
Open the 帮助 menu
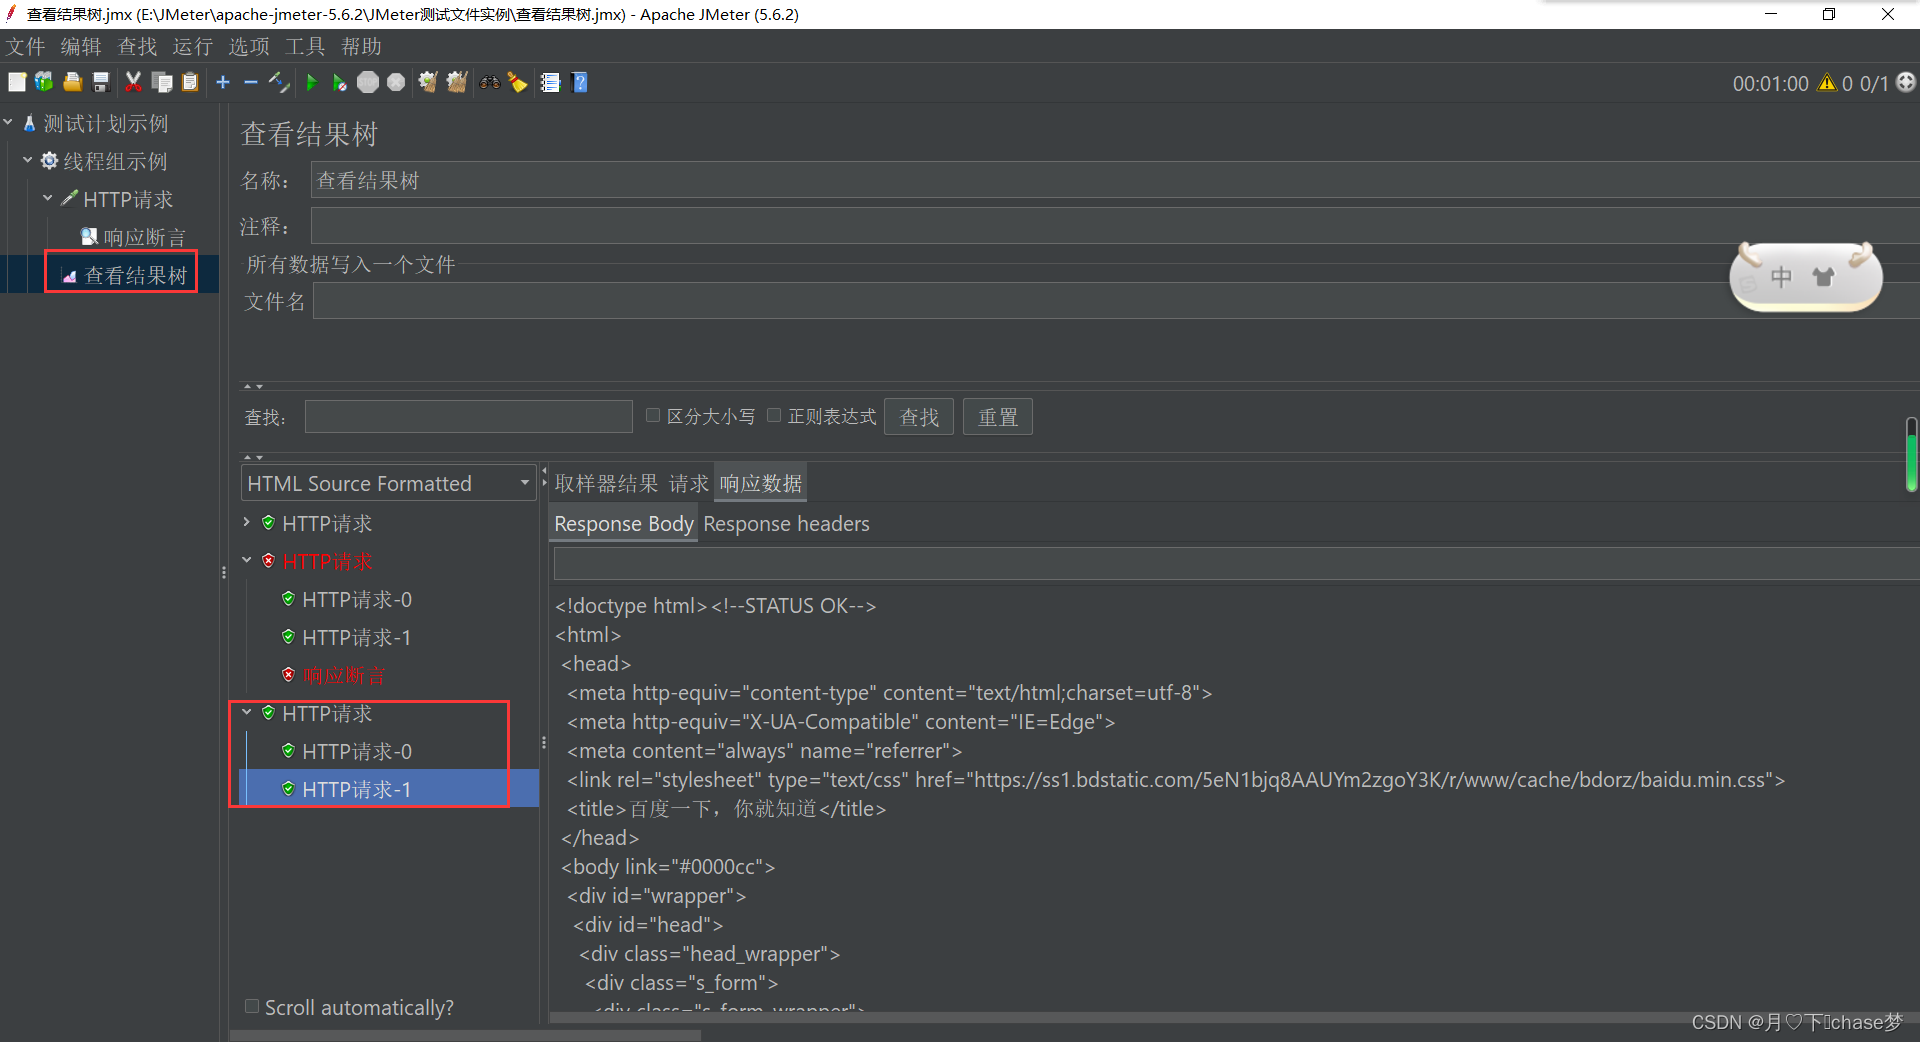[361, 47]
